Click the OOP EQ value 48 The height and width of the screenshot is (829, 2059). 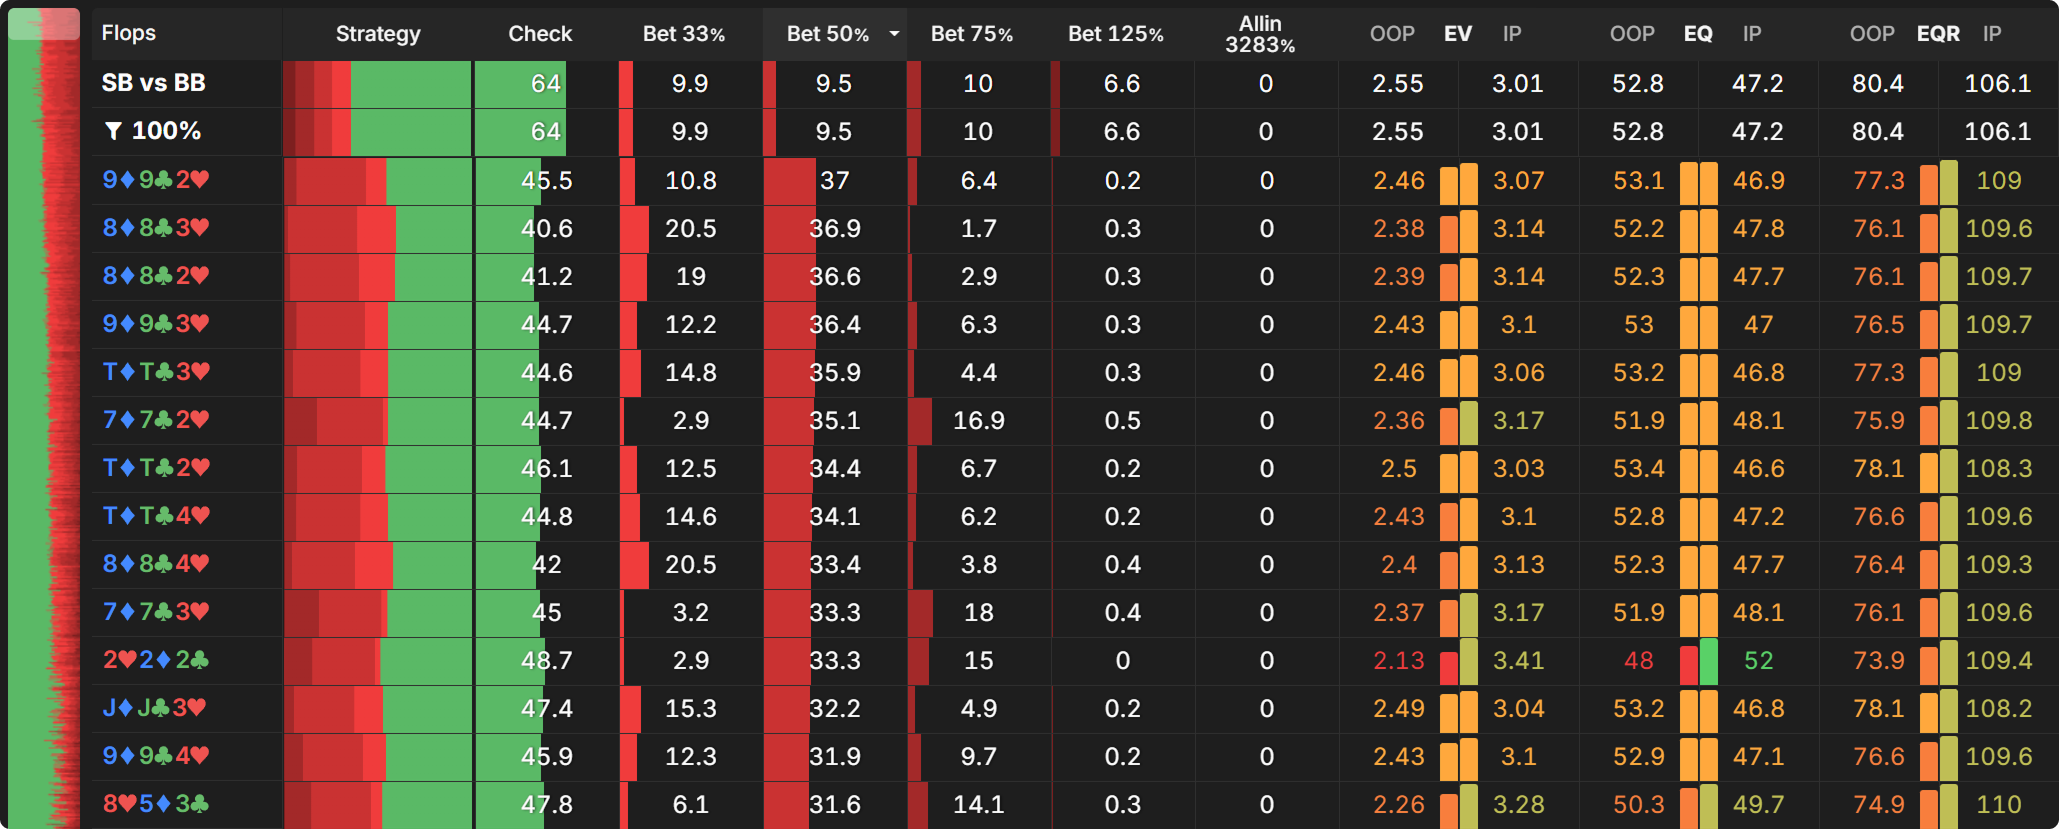pyautogui.click(x=1638, y=661)
